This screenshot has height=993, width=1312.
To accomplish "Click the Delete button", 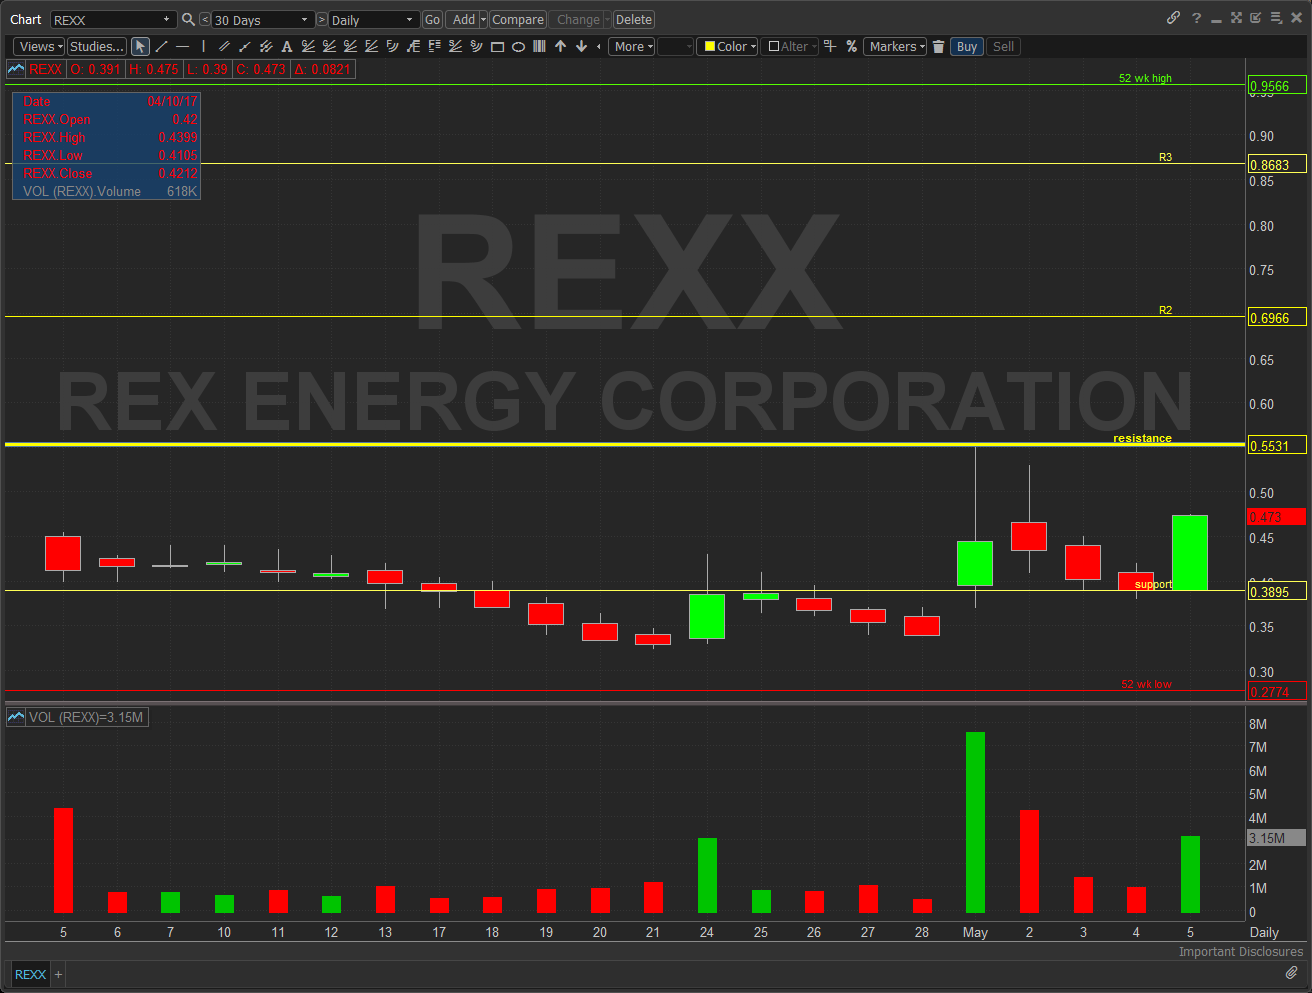I will tap(634, 20).
